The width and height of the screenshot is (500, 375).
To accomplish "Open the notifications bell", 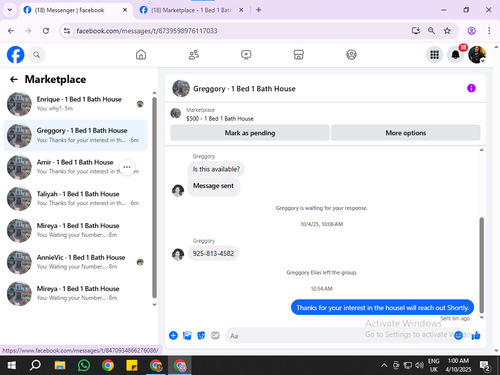I will (456, 55).
